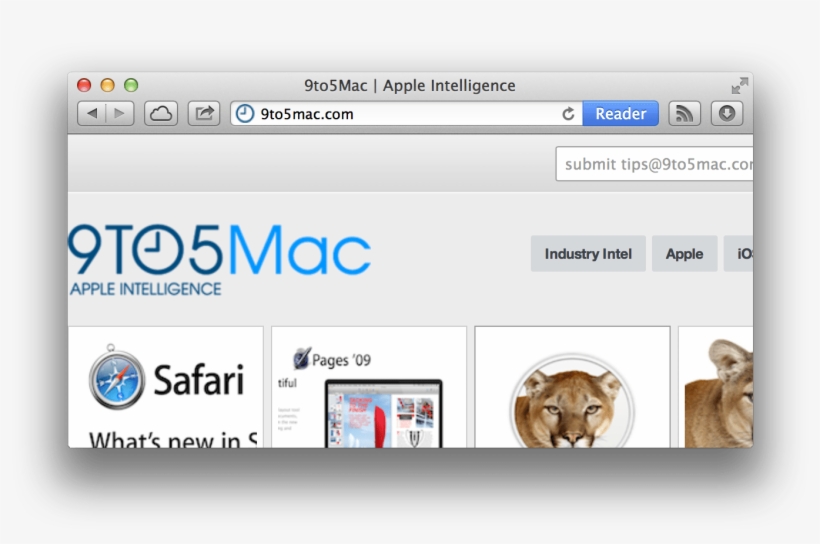Screen dimensions: 820x544
Task: Open the iOS navigation tab
Action: (739, 254)
